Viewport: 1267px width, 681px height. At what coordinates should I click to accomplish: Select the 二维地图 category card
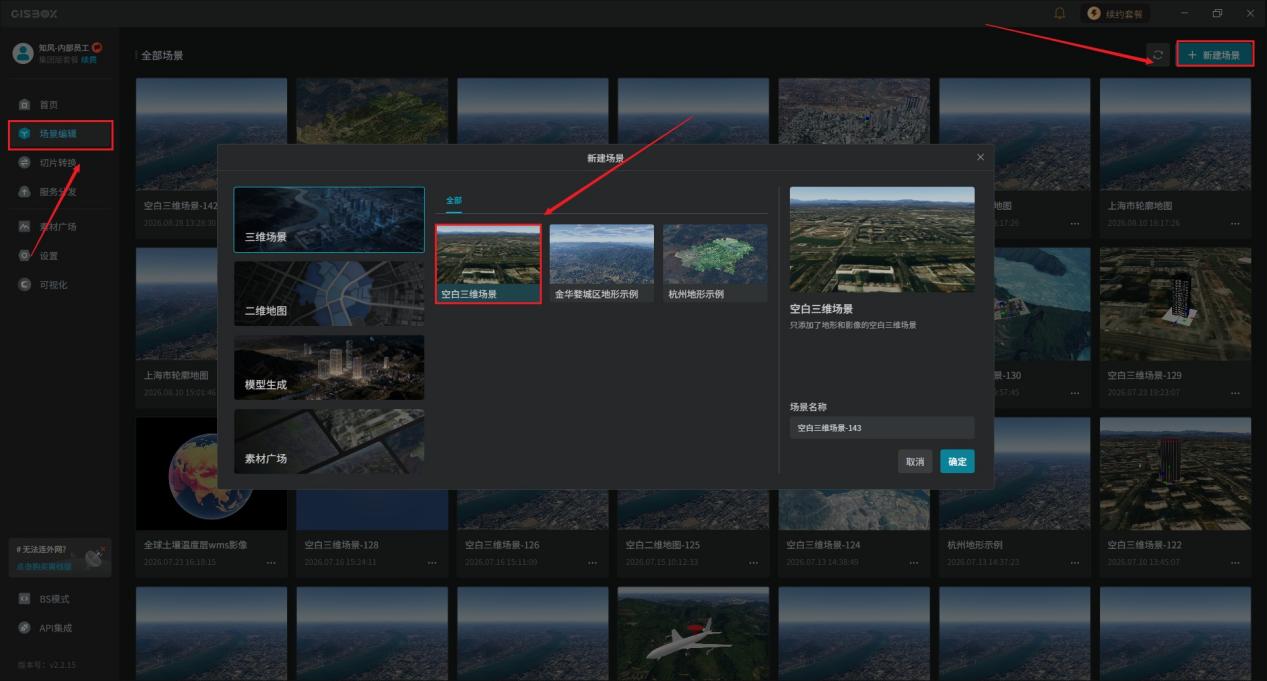point(329,294)
